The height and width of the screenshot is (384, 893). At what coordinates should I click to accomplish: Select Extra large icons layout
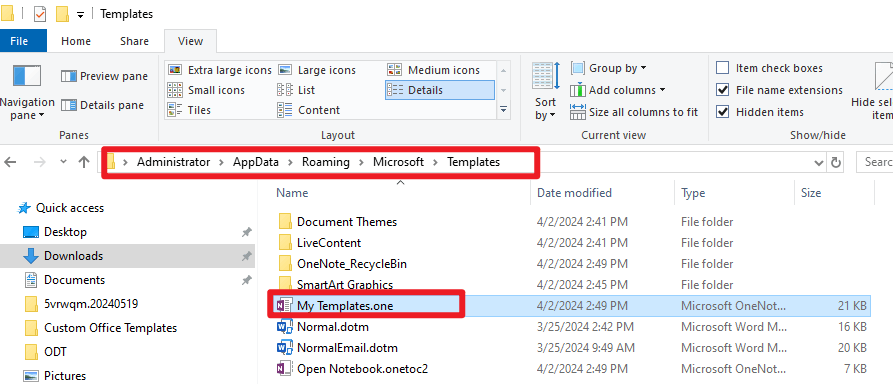219,70
